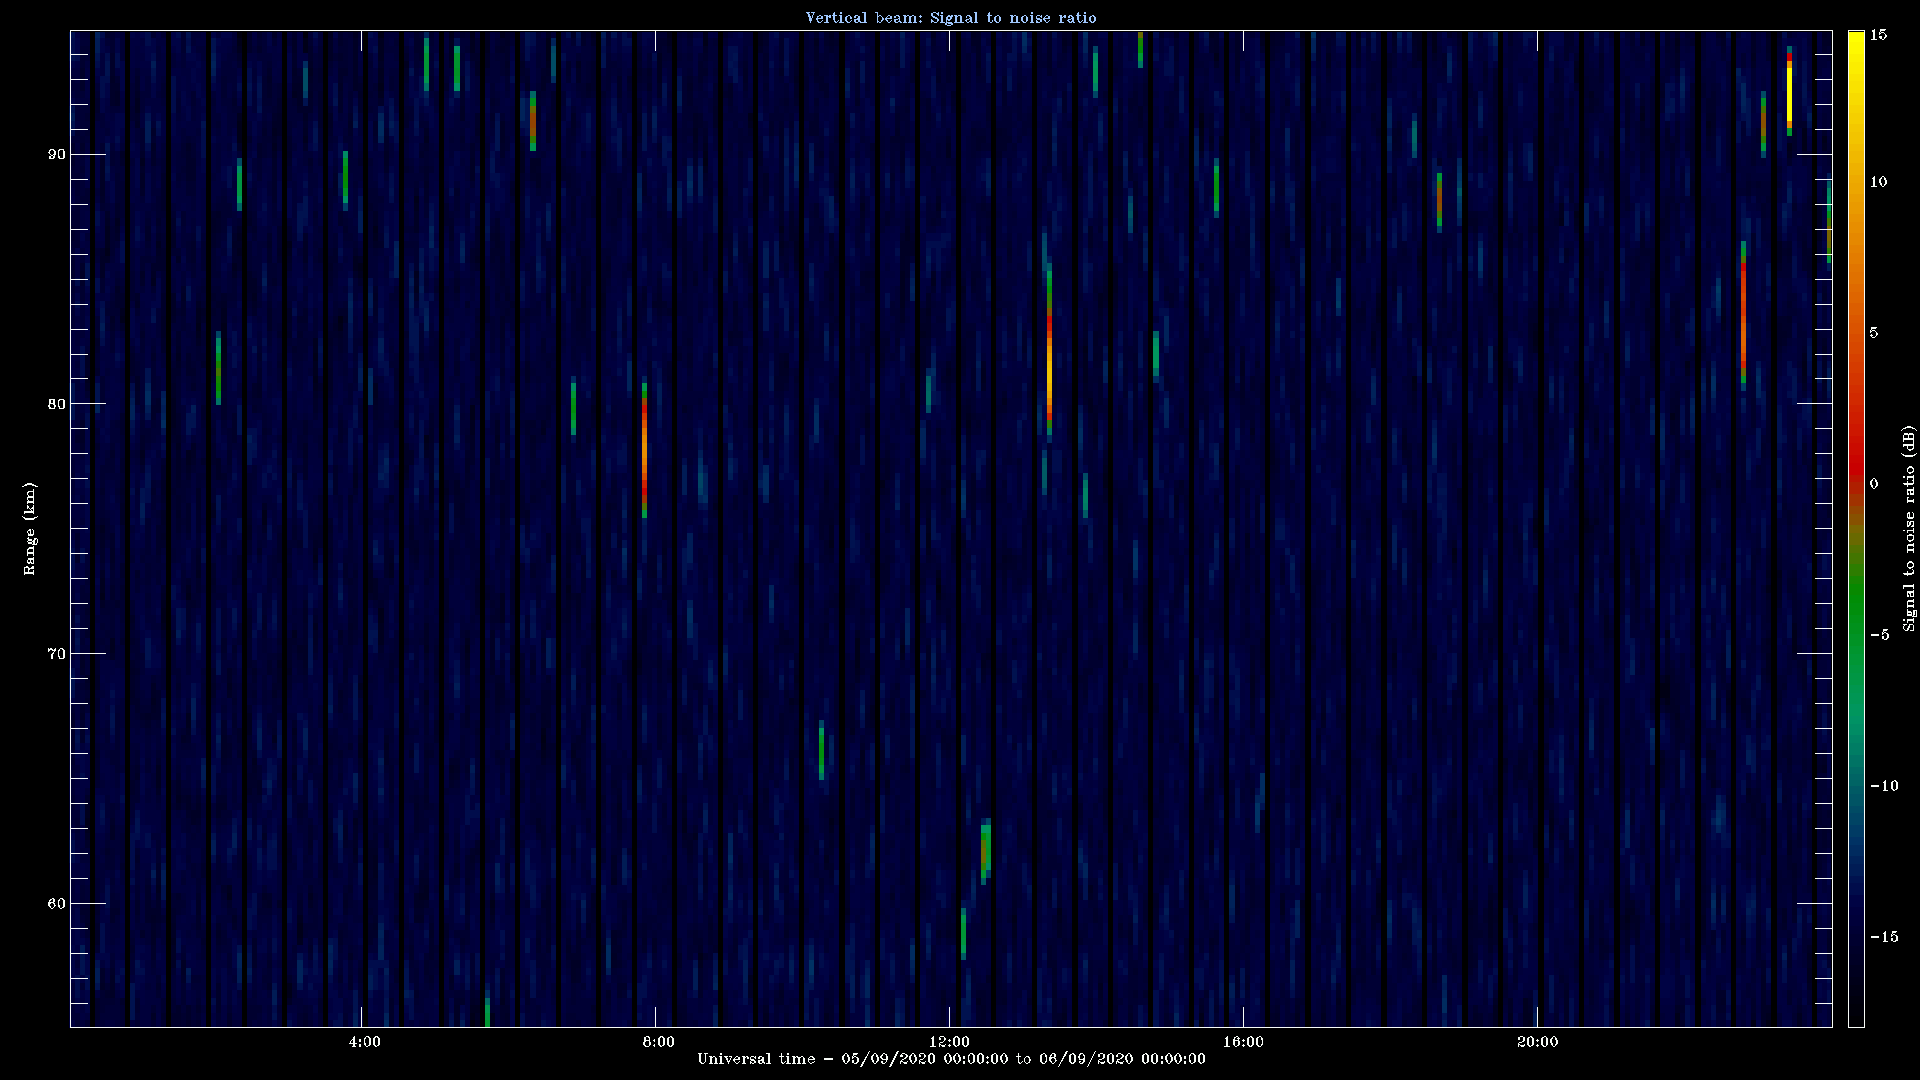
Task: Click the 4:00 time axis label
Action: [x=364, y=1041]
